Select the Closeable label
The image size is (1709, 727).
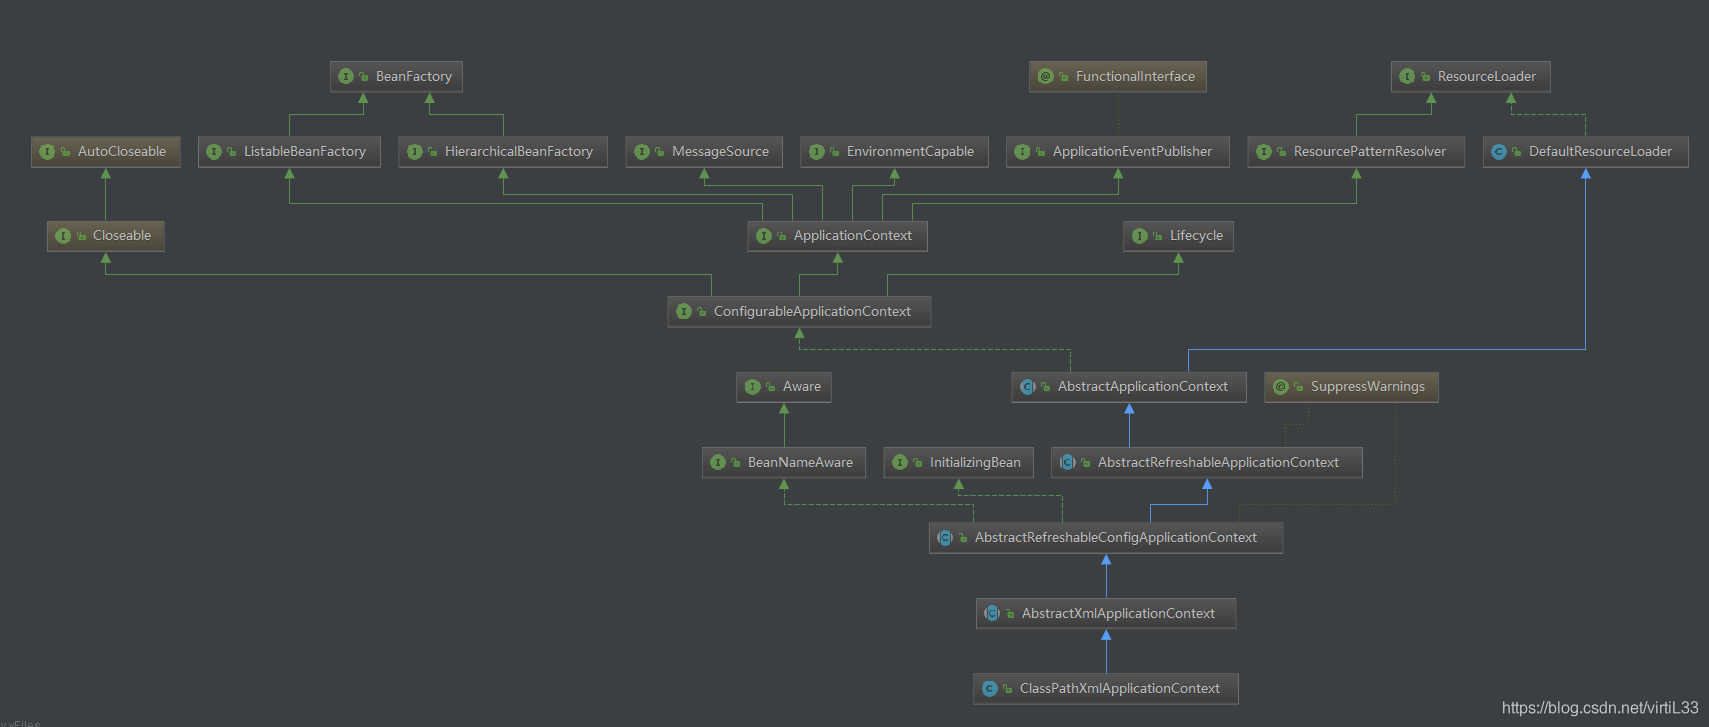[122, 236]
